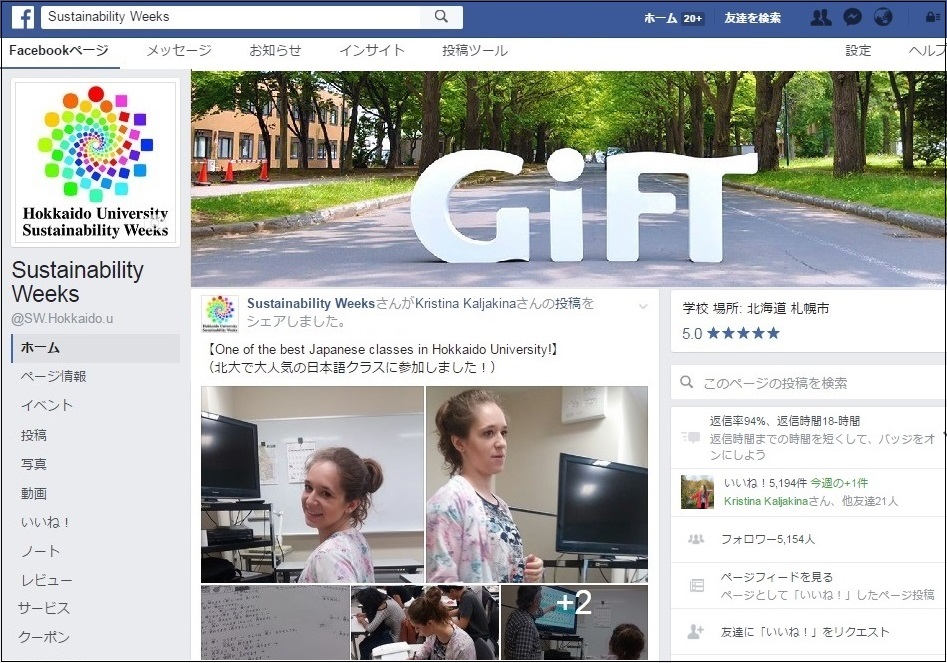Select 写真 in the sidebar
This screenshot has width=947, height=663.
tap(33, 464)
